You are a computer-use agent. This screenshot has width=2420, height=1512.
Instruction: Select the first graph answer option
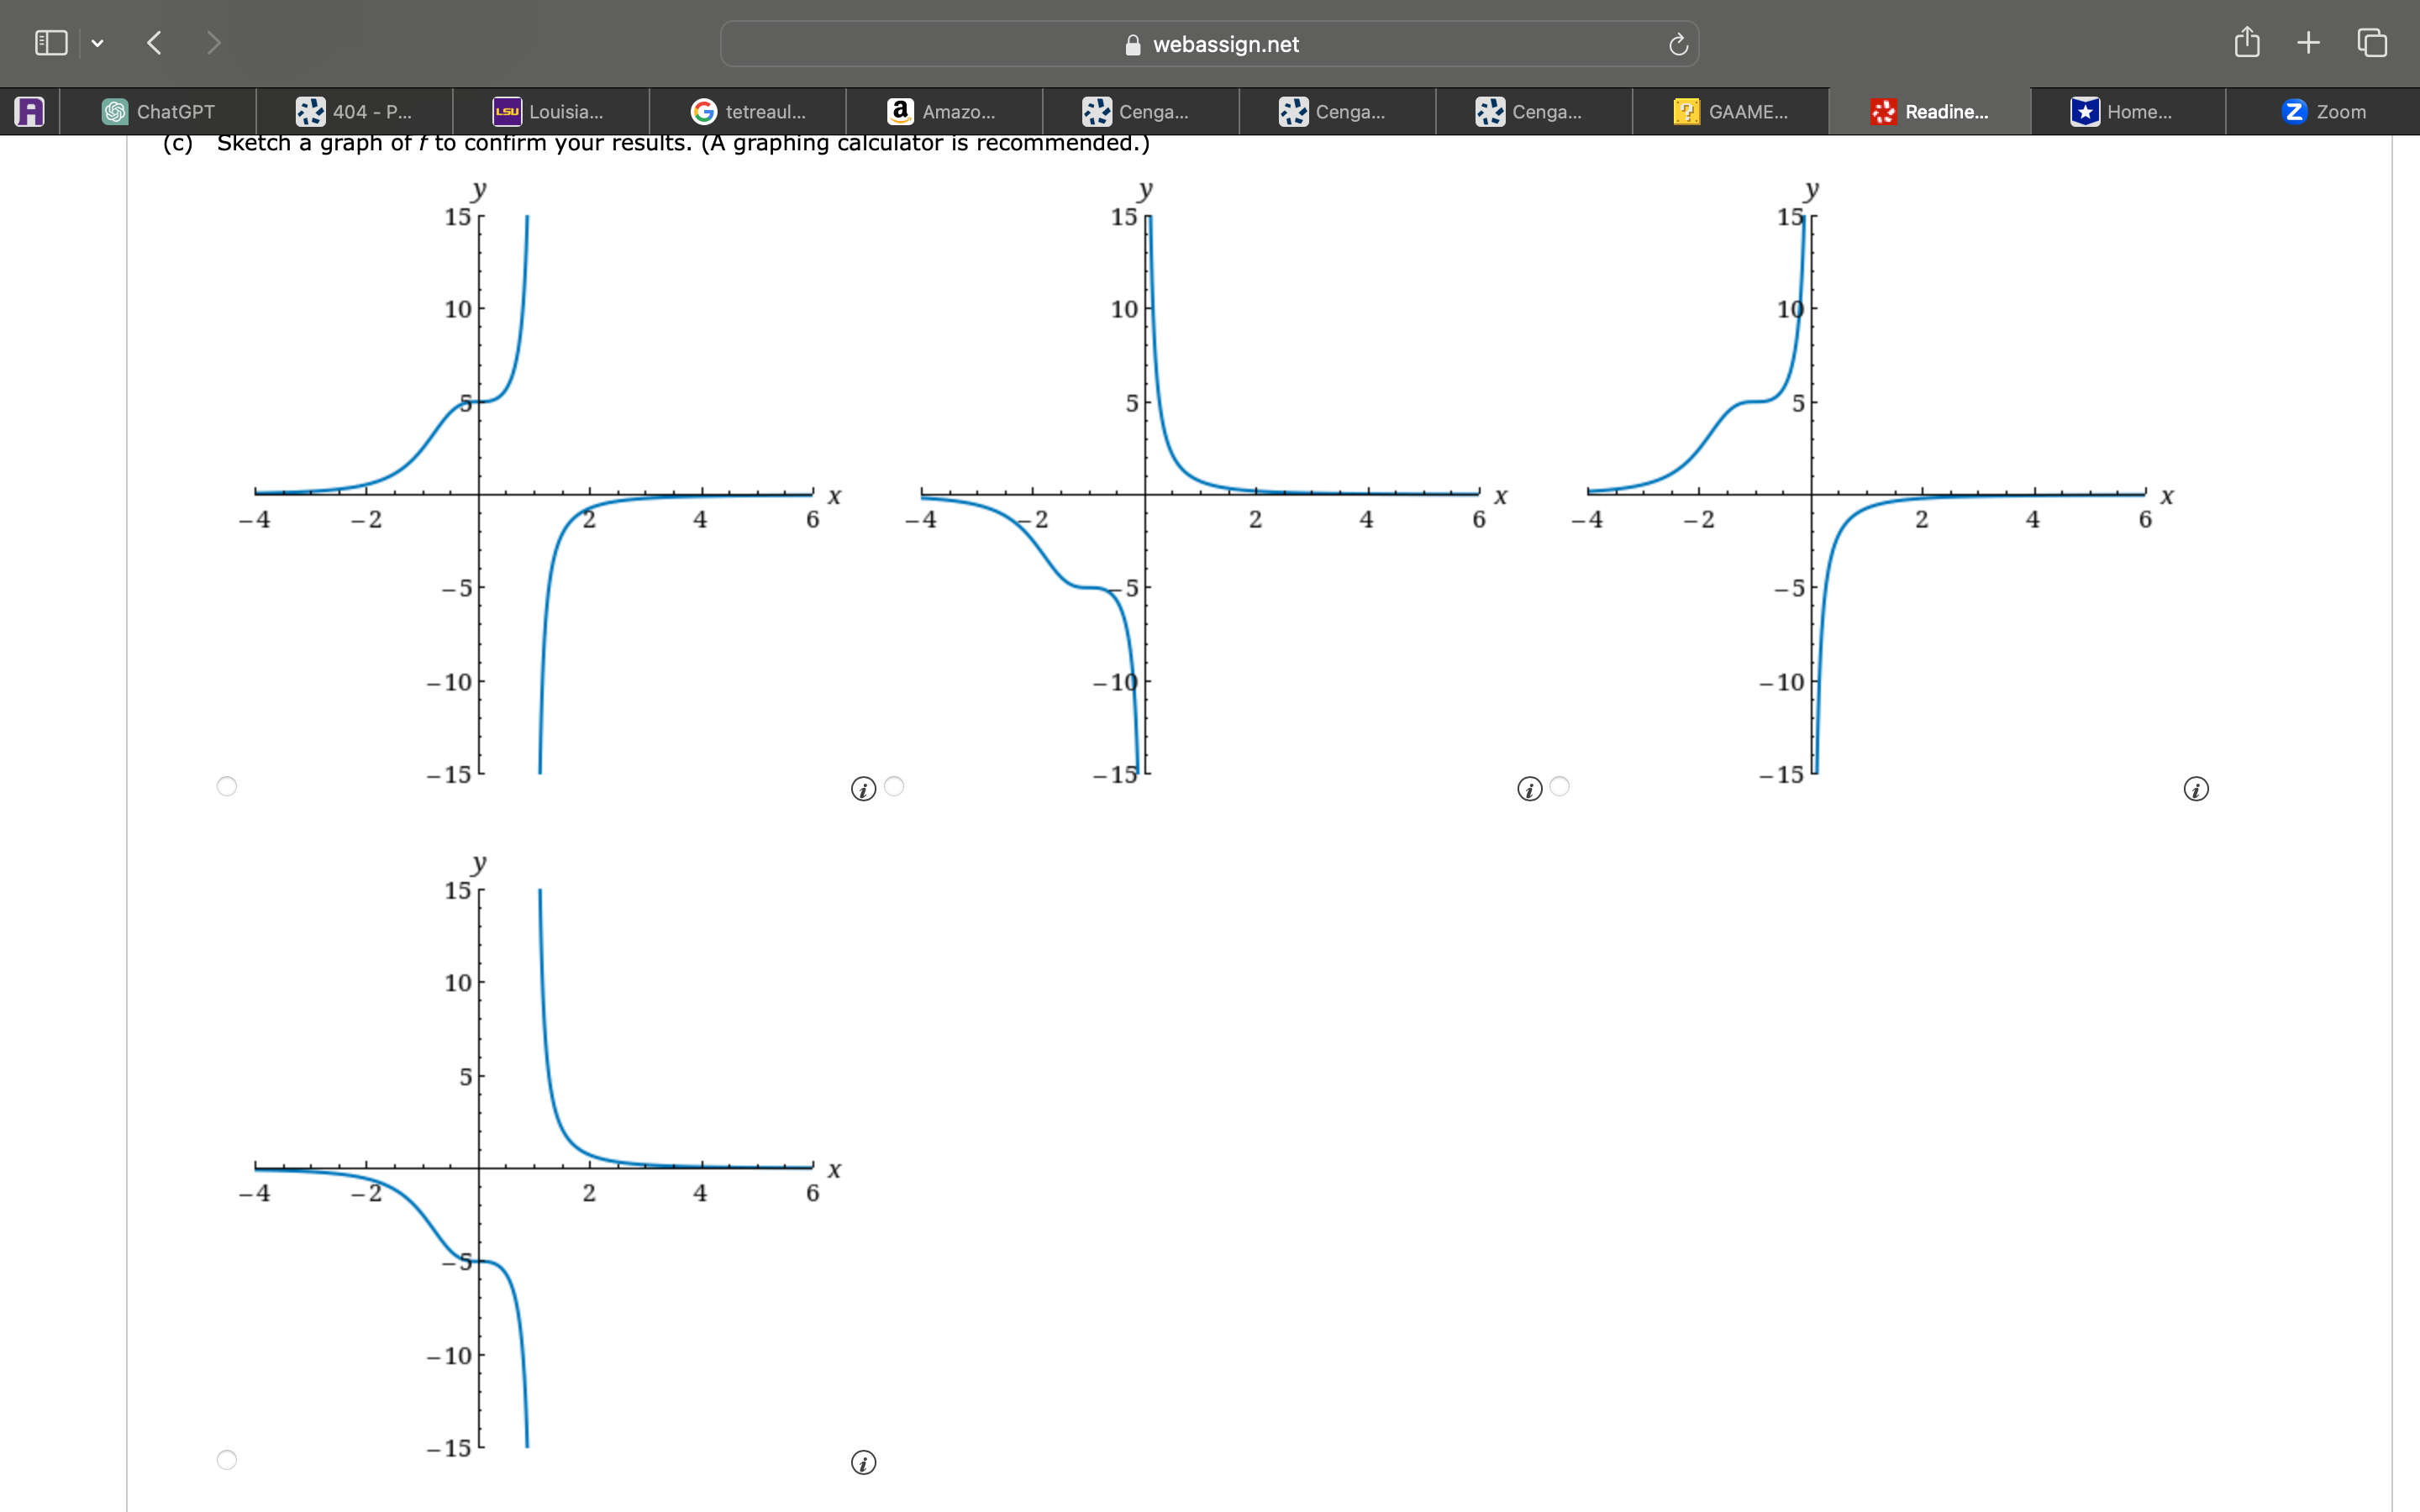227,786
